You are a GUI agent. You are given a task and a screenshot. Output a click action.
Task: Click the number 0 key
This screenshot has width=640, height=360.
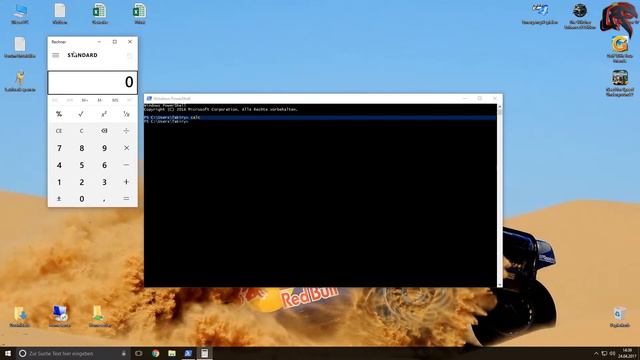[81, 199]
